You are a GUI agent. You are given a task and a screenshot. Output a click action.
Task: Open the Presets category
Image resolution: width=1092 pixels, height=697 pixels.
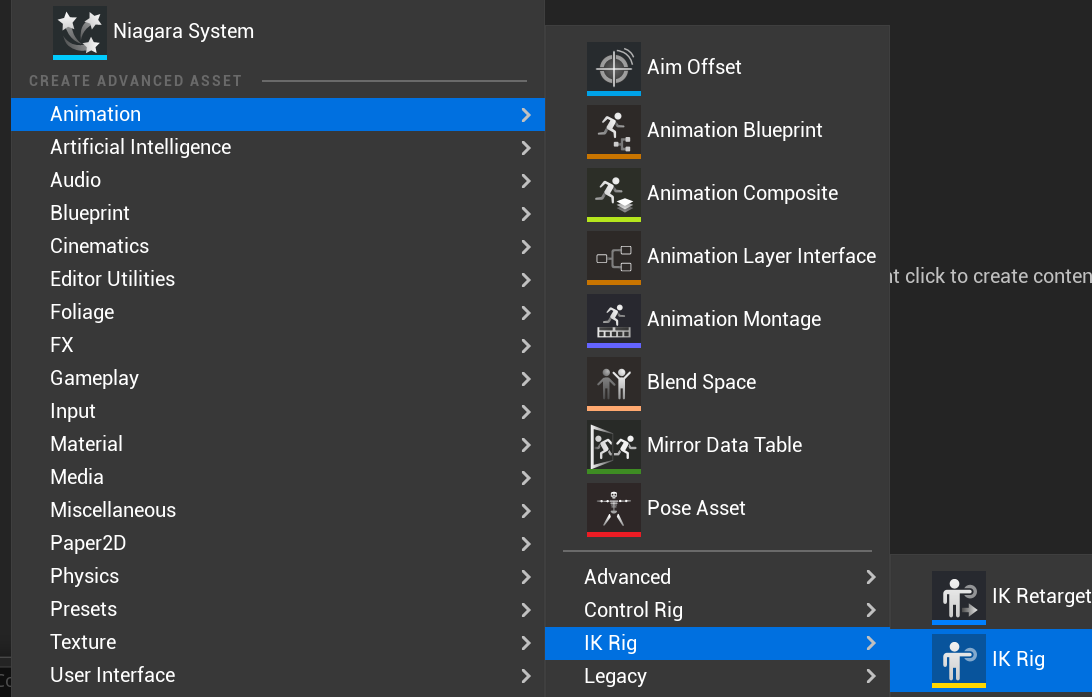tap(278, 609)
